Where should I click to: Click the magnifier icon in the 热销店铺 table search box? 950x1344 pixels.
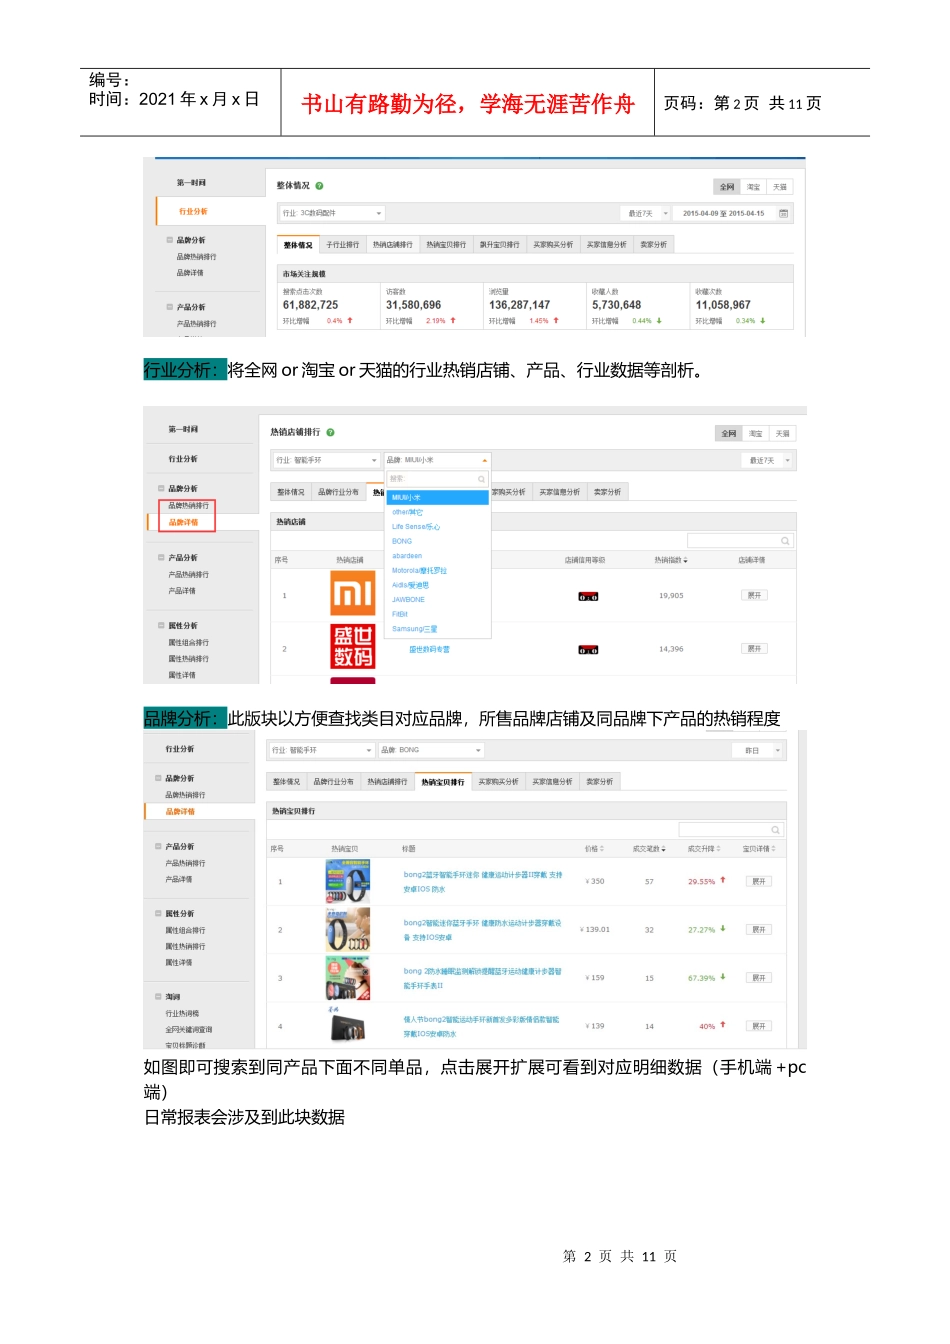[x=785, y=541]
